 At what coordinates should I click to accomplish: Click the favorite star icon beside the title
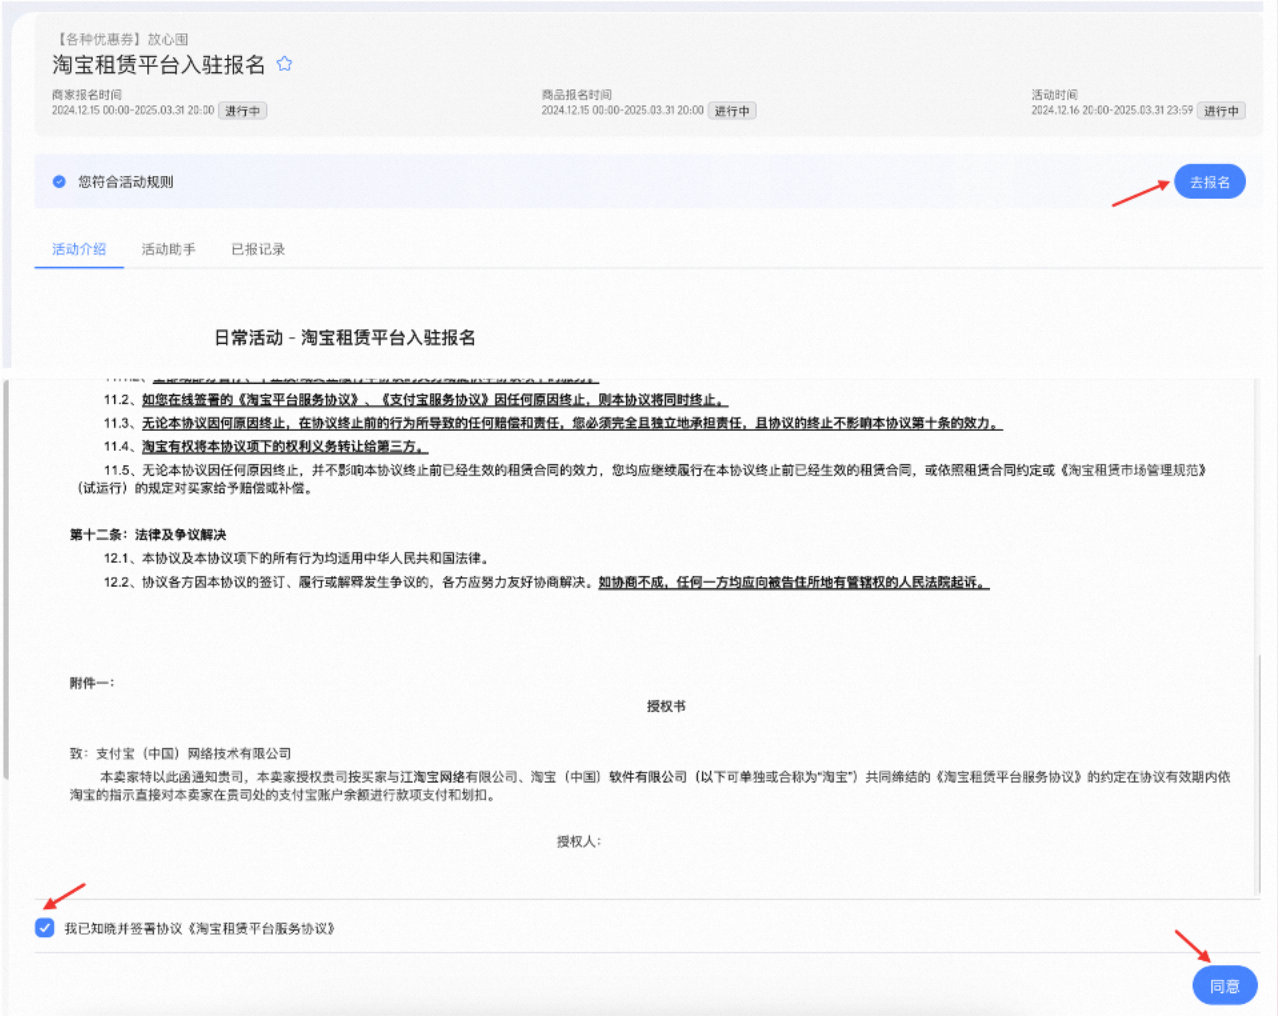(x=284, y=64)
